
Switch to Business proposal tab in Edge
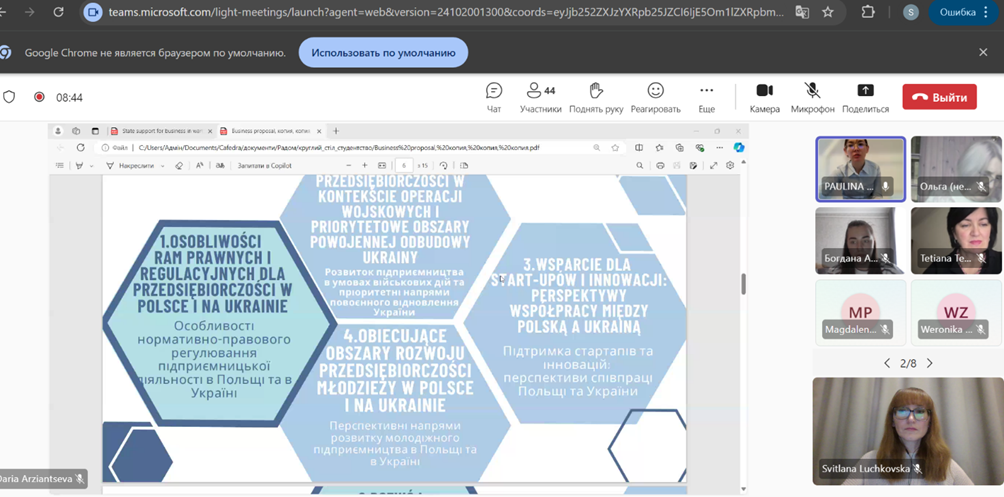[x=271, y=131]
